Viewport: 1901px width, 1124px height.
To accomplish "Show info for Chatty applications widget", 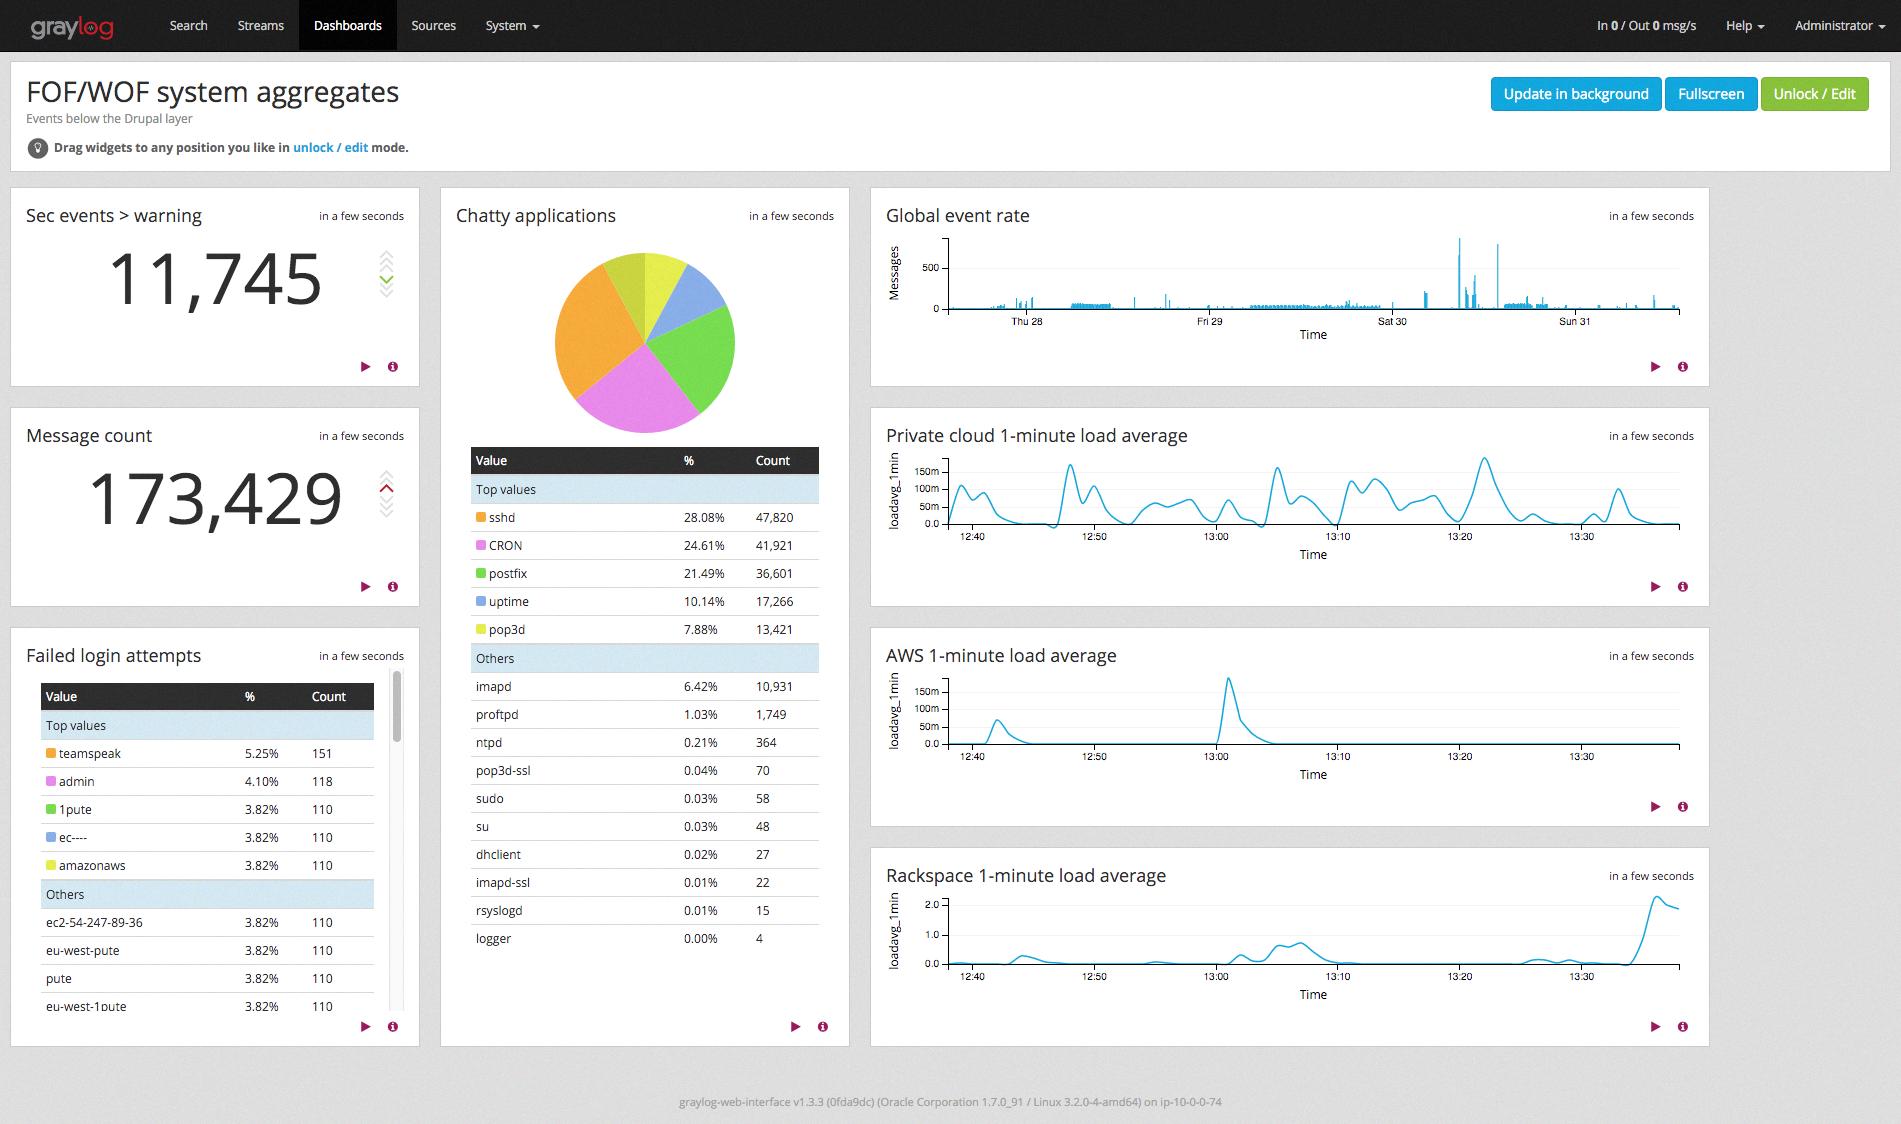I will pos(823,1027).
